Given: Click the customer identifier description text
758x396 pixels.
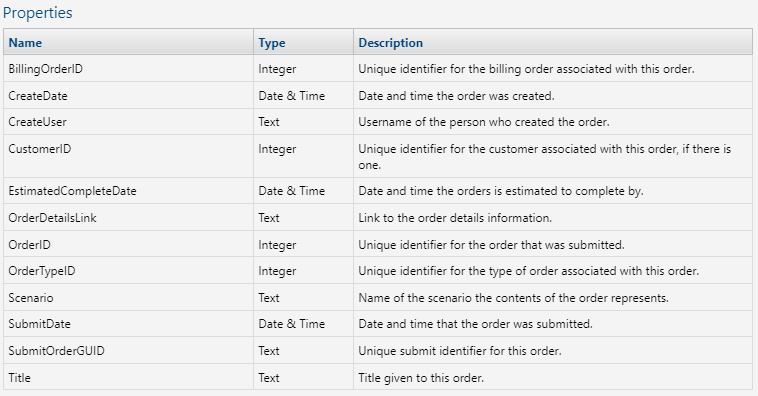Looking at the screenshot, I should pyautogui.click(x=545, y=157).
